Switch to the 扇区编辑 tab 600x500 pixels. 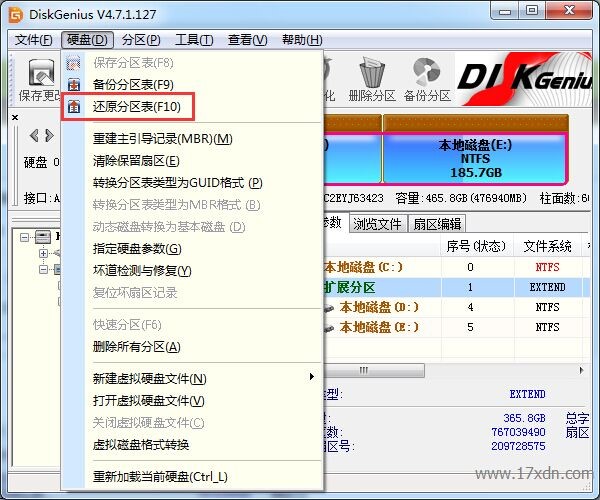pyautogui.click(x=437, y=224)
